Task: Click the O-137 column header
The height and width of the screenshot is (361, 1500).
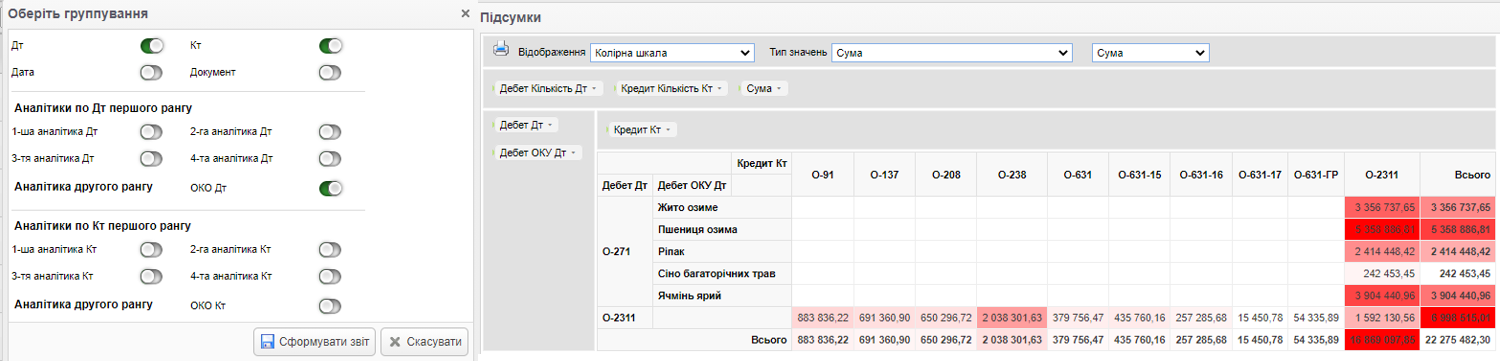Action: (885, 175)
